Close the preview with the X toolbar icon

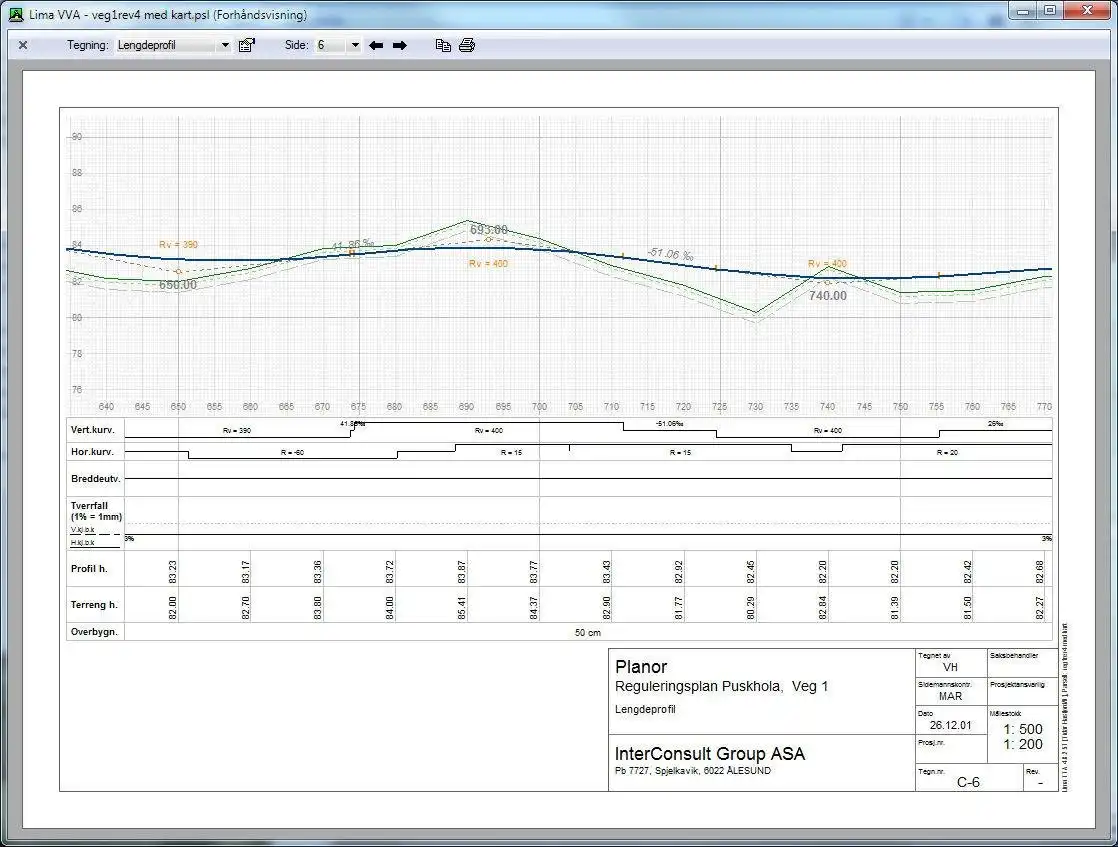(x=22, y=44)
